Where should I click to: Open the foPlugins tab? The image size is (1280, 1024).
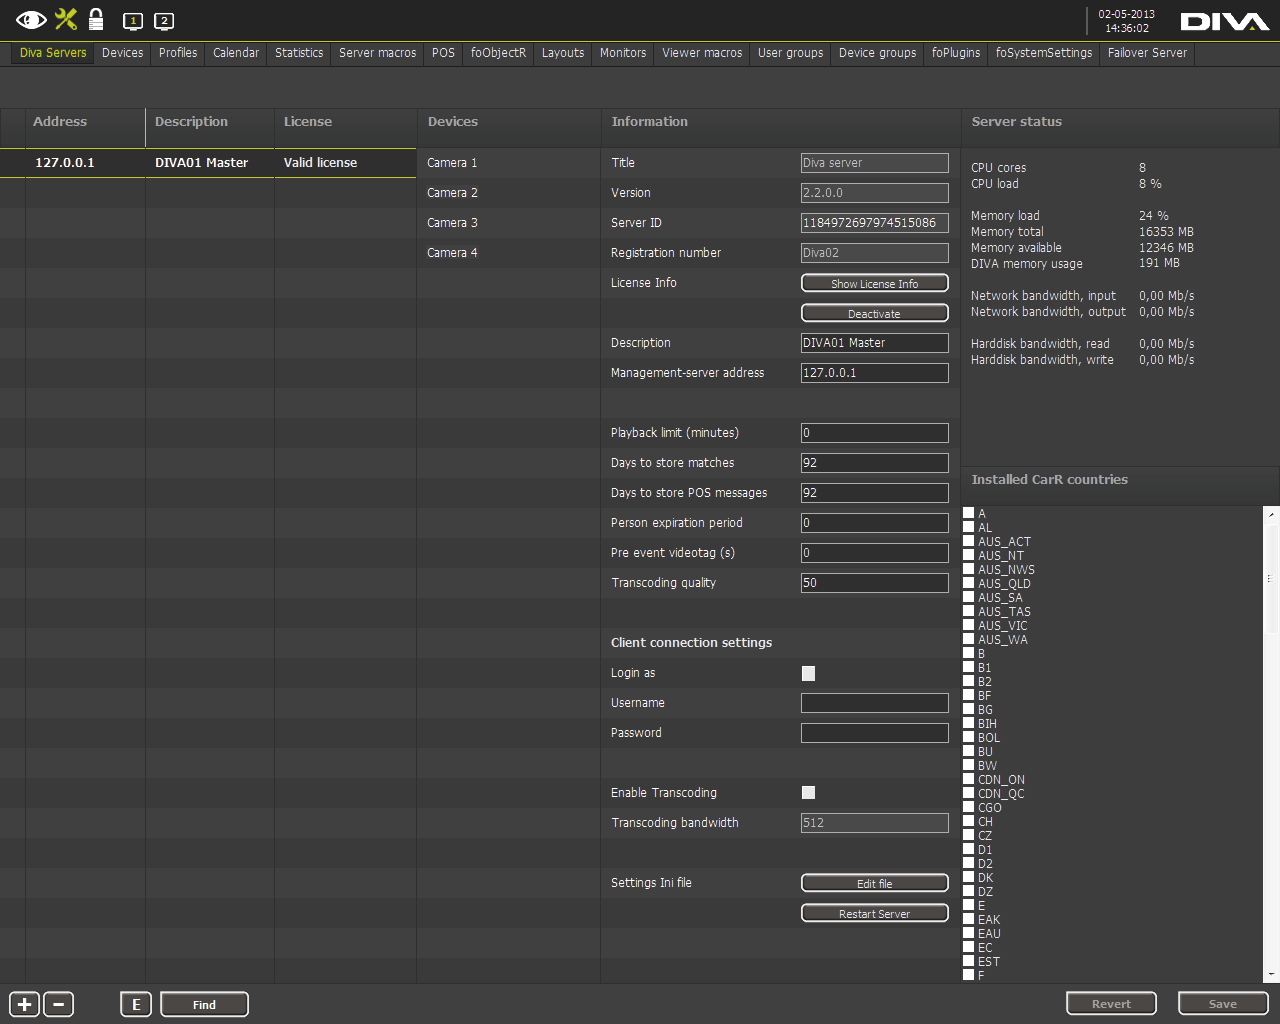956,53
